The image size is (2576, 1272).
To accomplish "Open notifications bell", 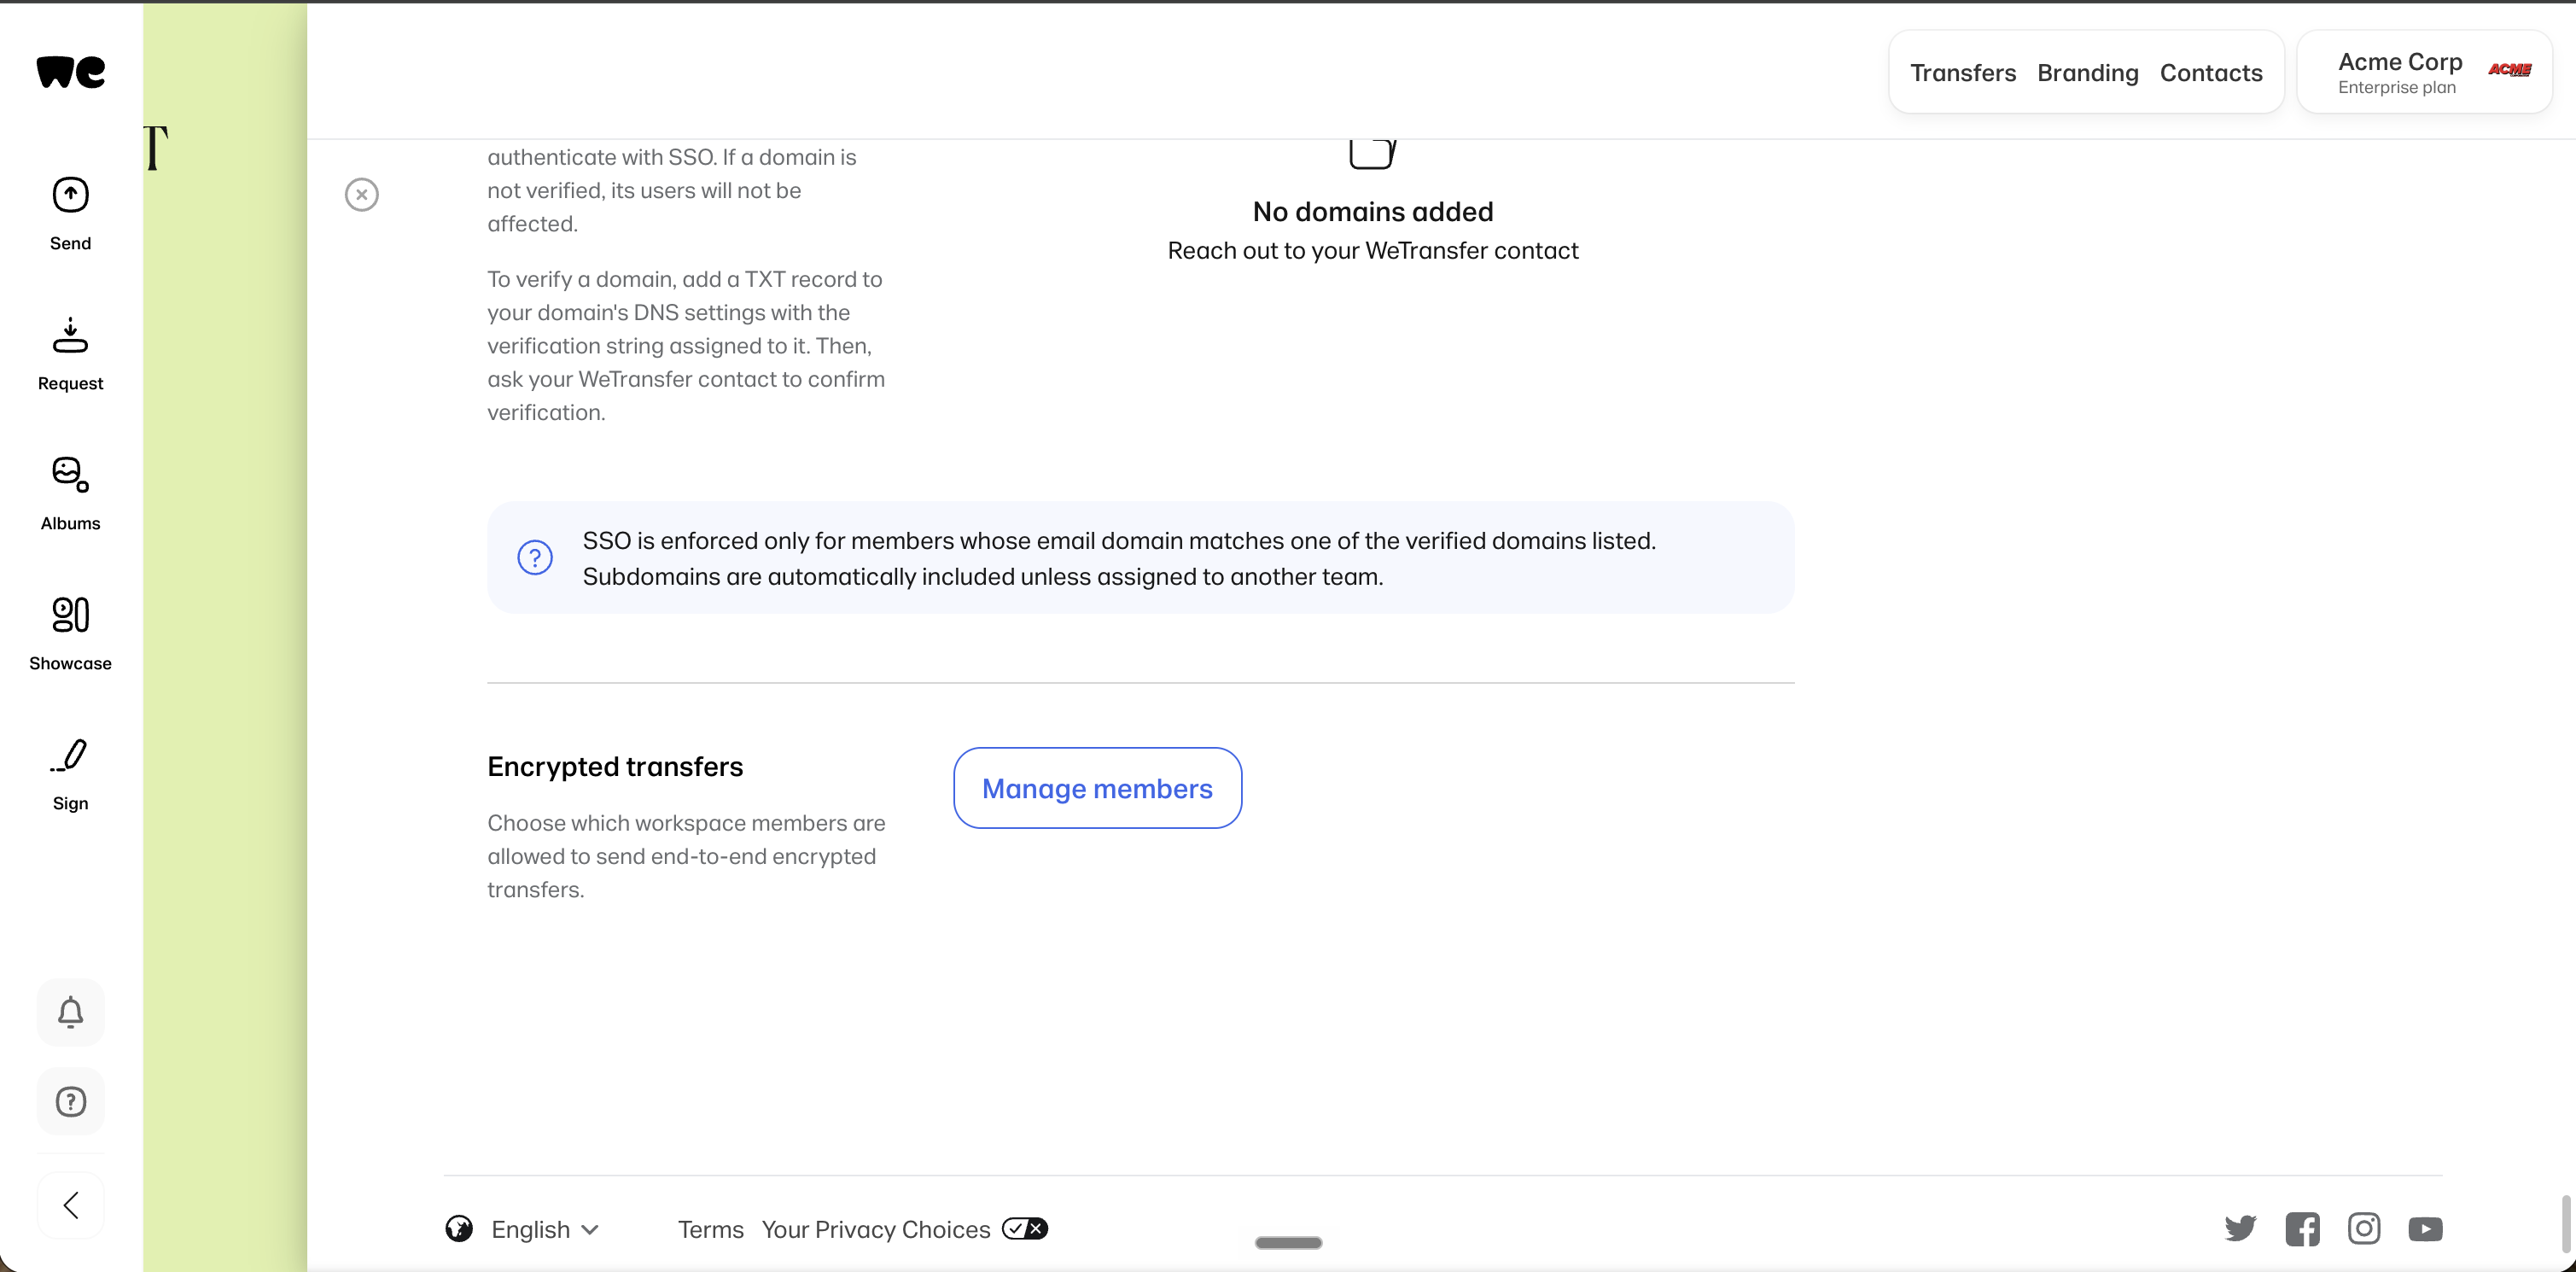I will [x=70, y=1012].
